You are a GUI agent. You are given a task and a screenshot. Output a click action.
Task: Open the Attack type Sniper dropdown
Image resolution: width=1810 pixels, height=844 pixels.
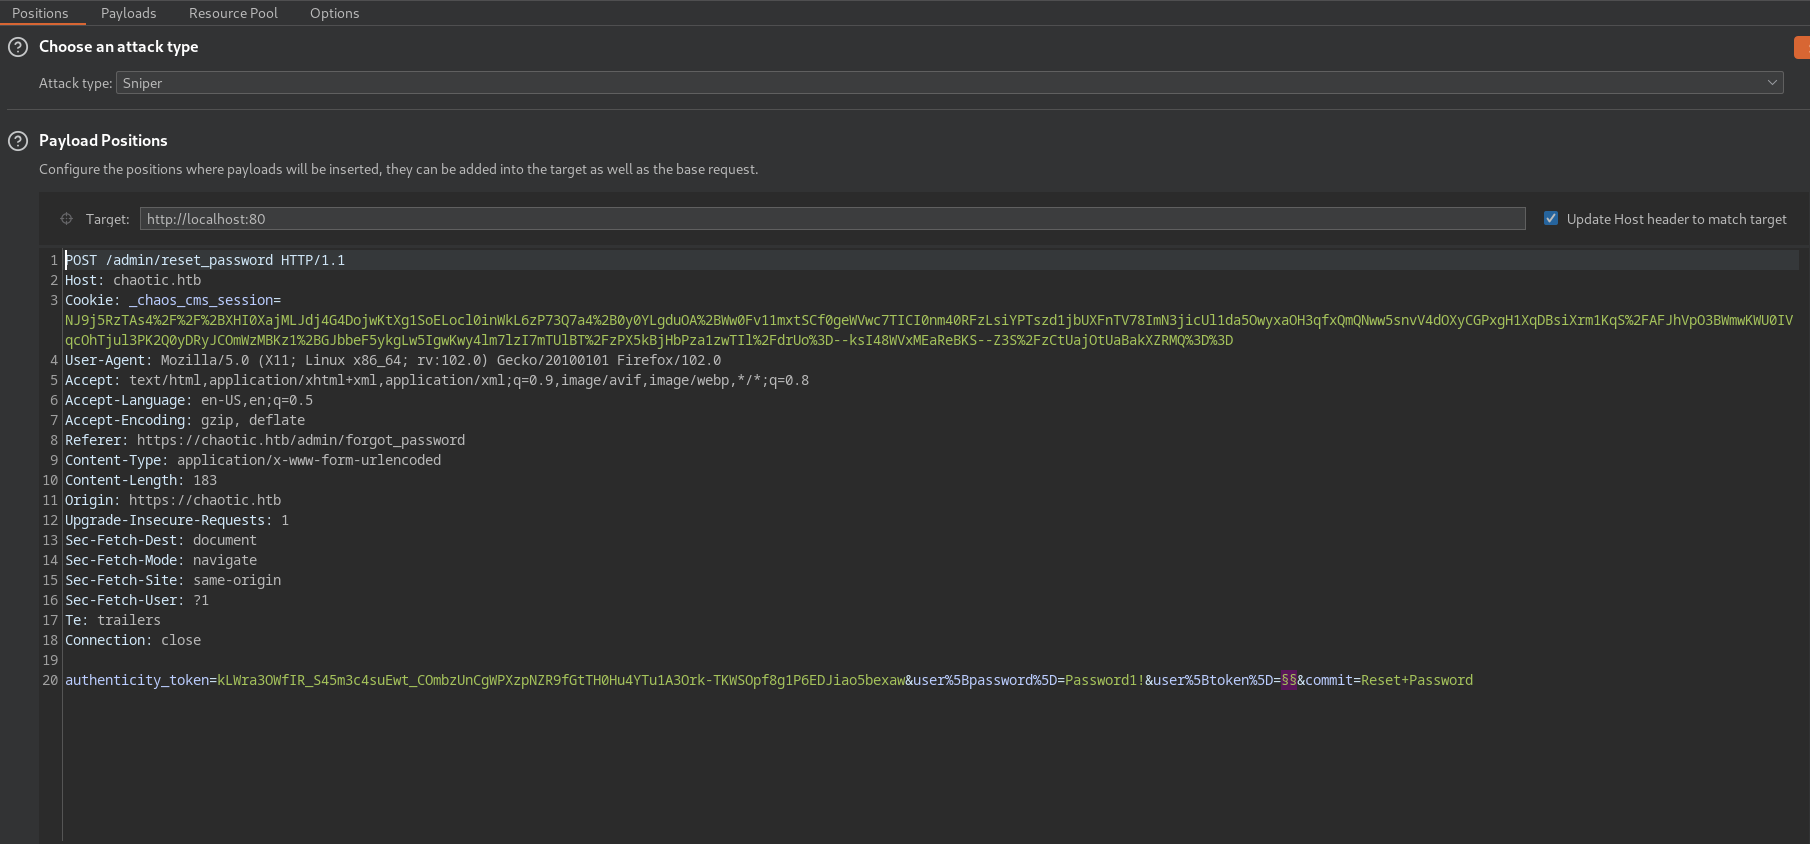950,83
